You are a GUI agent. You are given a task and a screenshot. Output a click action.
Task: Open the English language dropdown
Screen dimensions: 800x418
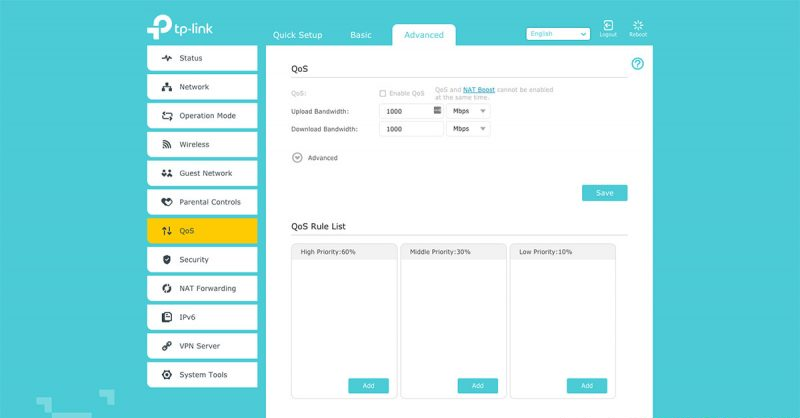click(x=558, y=33)
